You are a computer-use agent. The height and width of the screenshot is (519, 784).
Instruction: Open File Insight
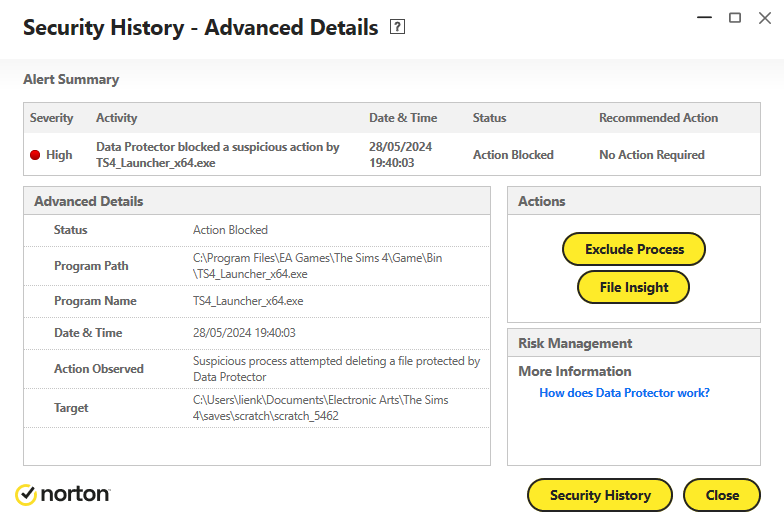[x=634, y=287]
